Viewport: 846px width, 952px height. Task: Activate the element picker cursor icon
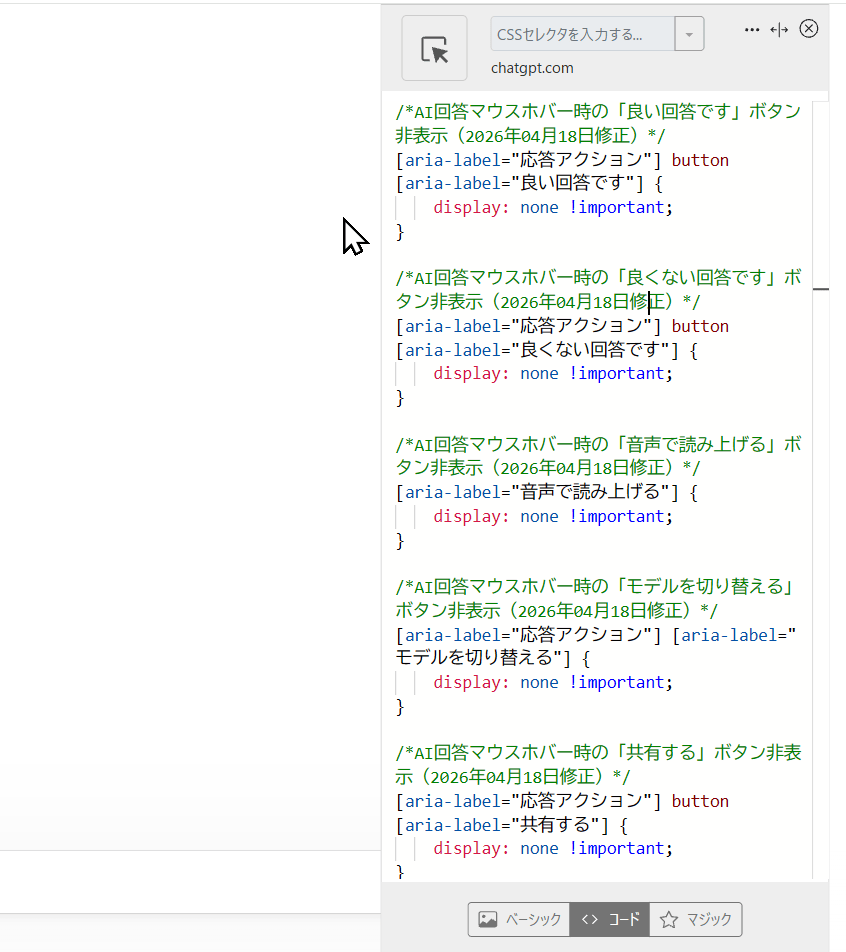pos(434,49)
